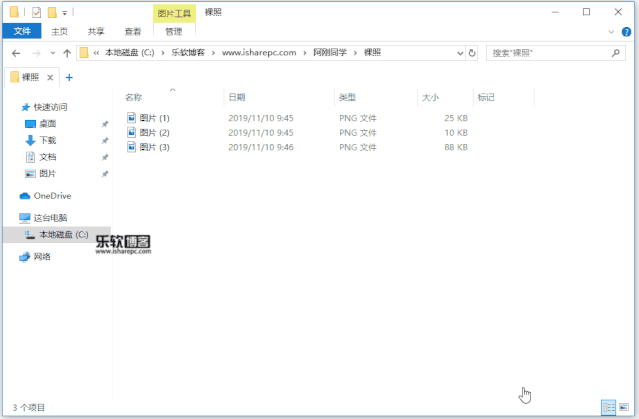
Task: Click www.isharepc.com in the address breadcrumb
Action: pos(259,53)
